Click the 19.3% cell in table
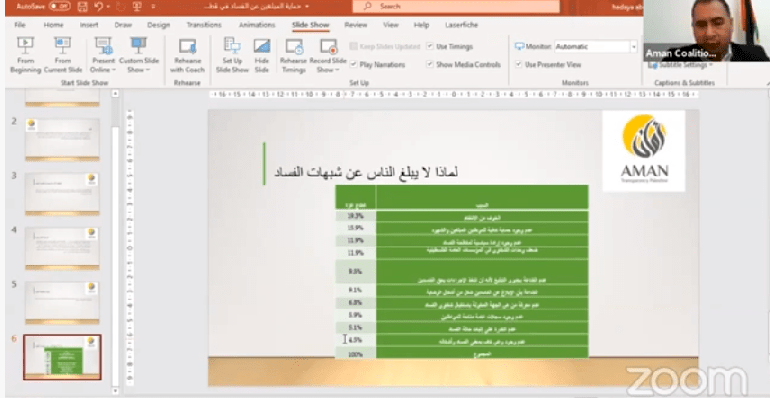770x398 pixels. pos(356,217)
